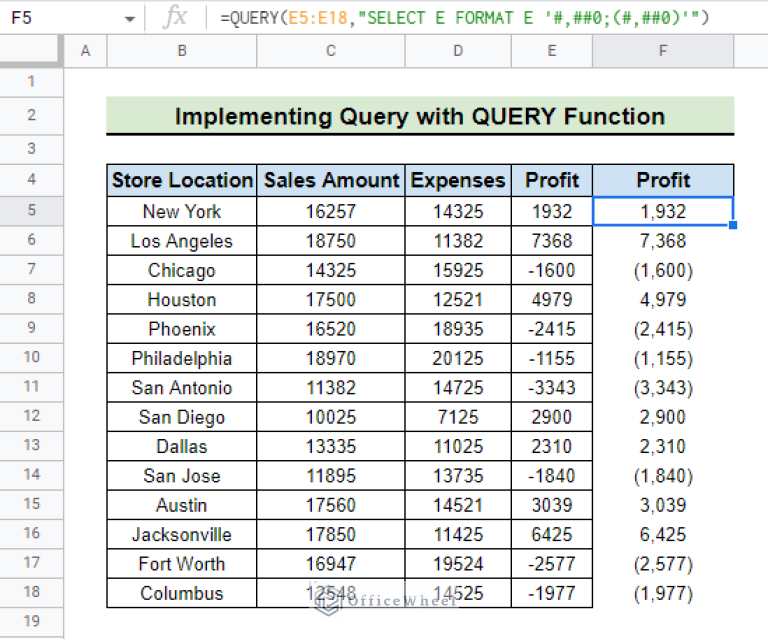Click the select-all corner box

tap(31, 51)
